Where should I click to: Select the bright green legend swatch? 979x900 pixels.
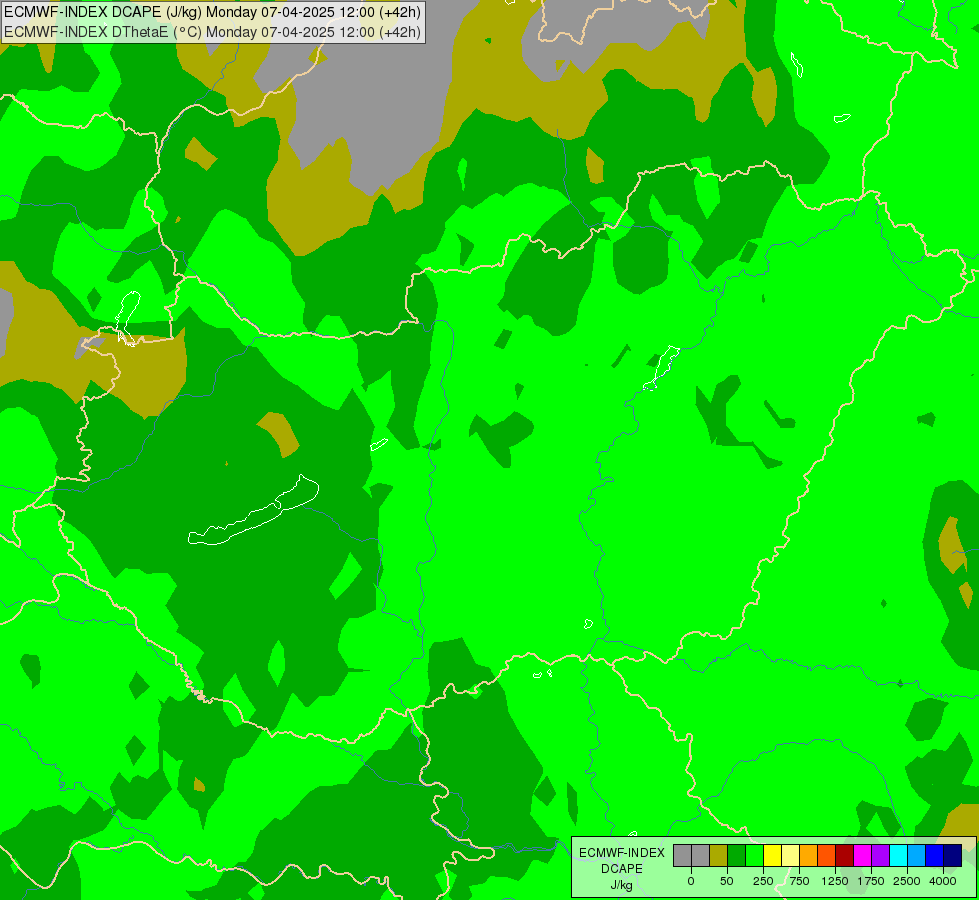pyautogui.click(x=755, y=855)
